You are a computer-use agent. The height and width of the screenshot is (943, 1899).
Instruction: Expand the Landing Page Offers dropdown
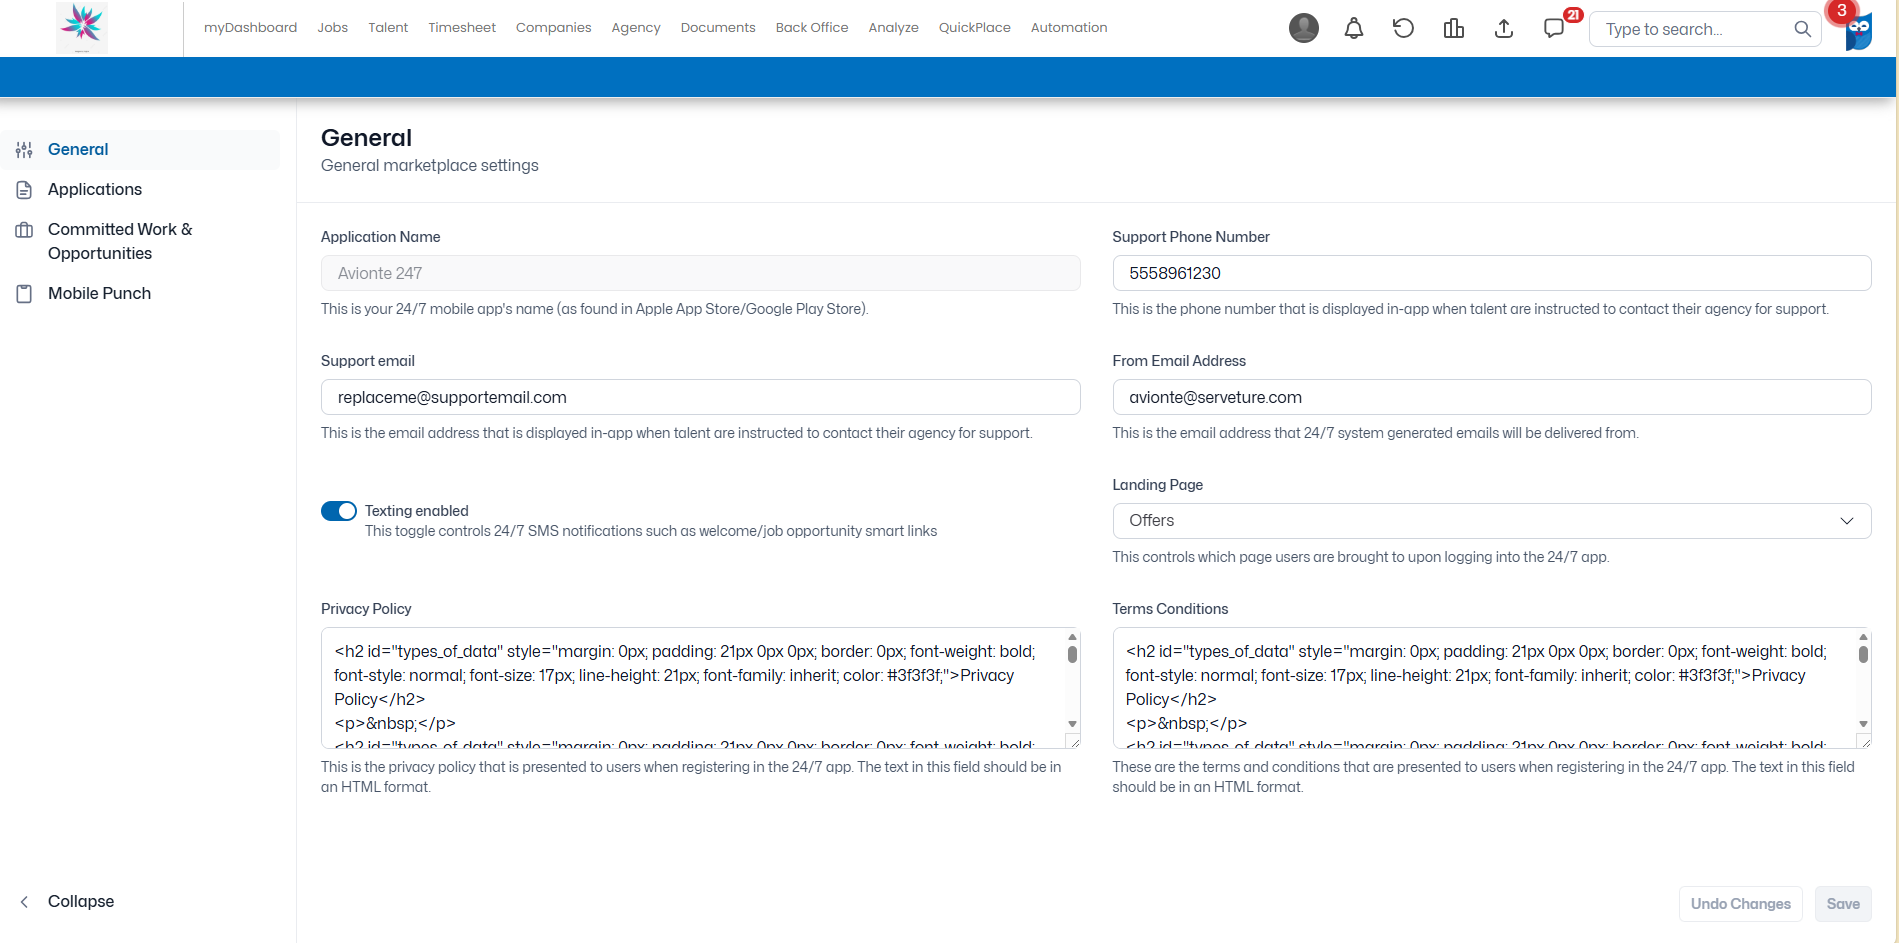(x=1491, y=521)
